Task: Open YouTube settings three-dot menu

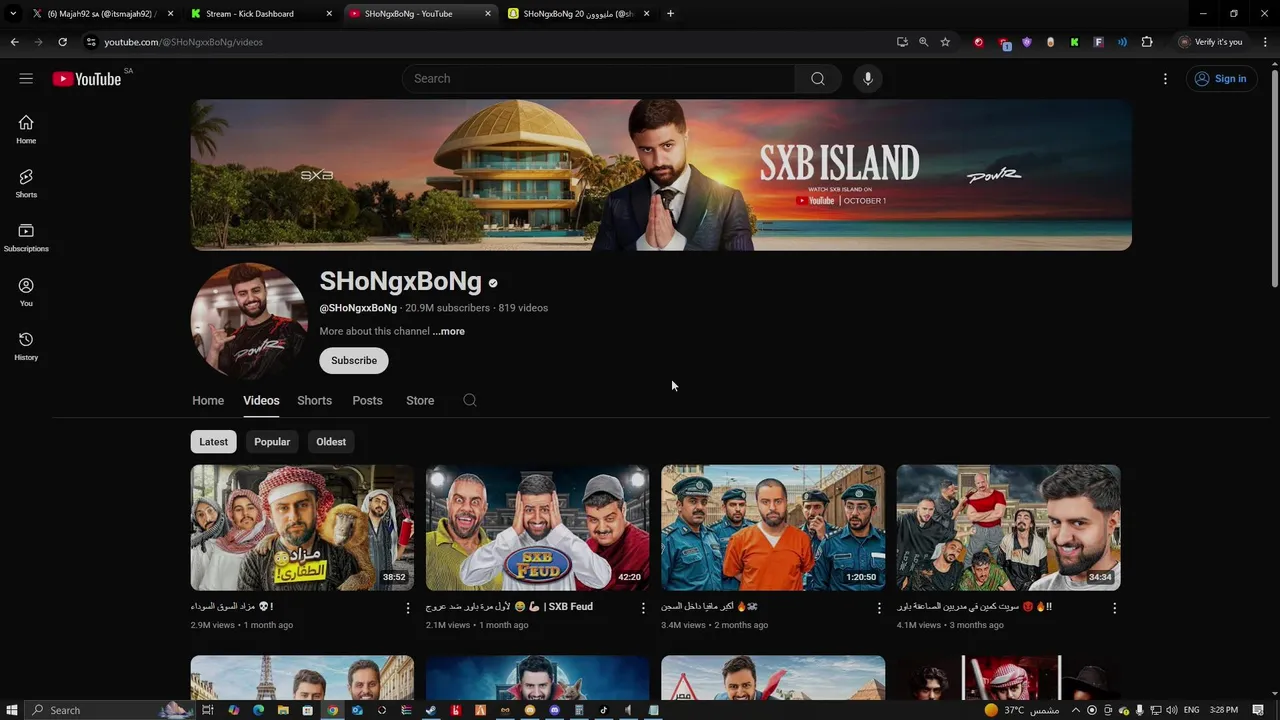Action: [x=1165, y=79]
